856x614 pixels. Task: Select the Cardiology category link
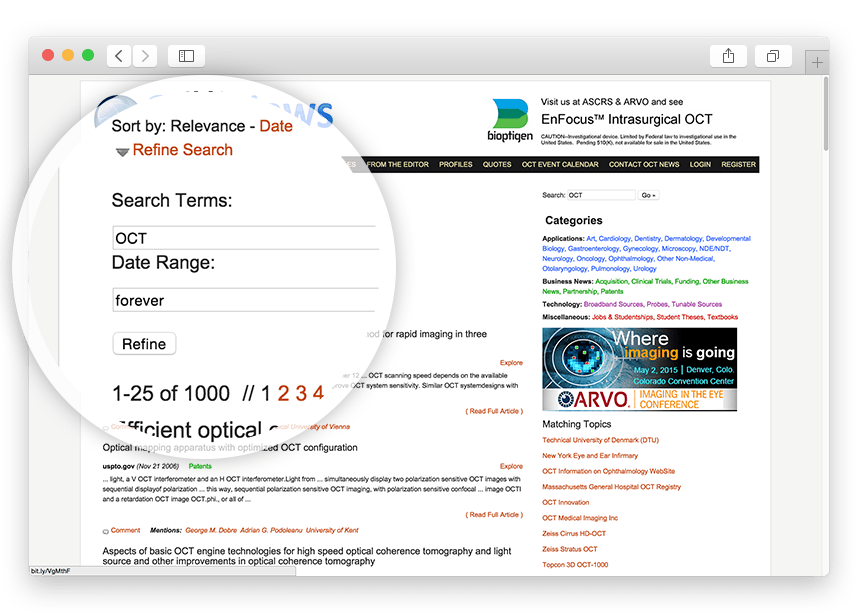[x=615, y=239]
